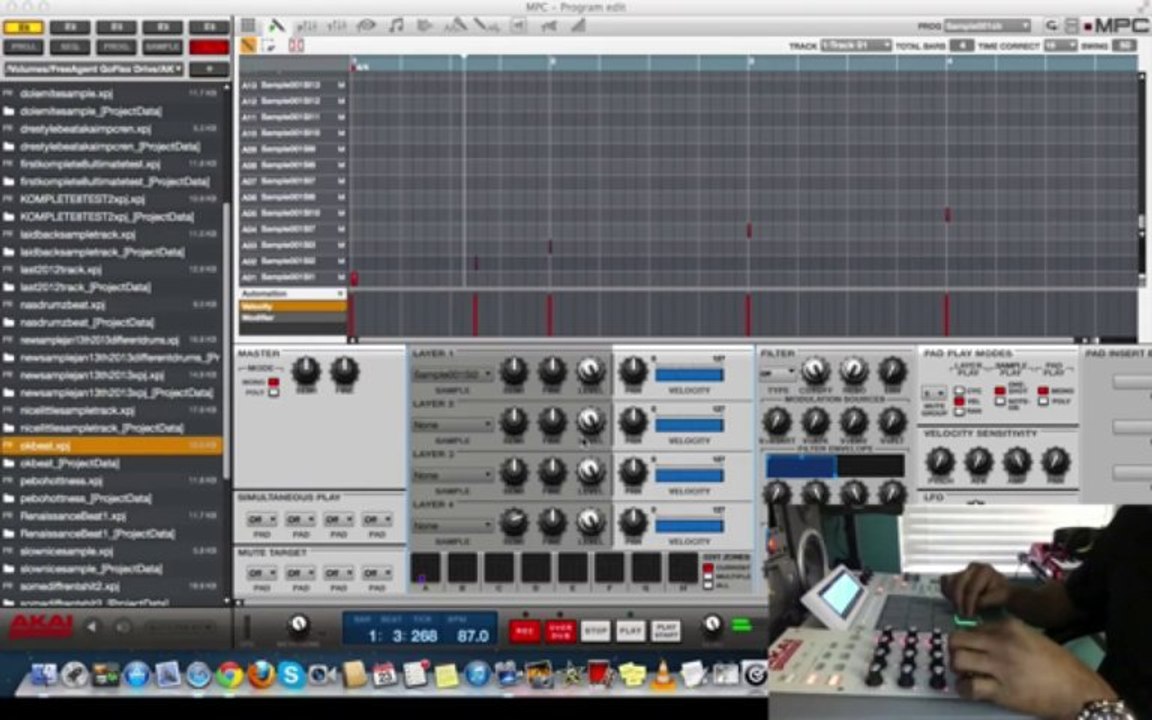Switch browser to SEQ filter tab
This screenshot has width=1152, height=720.
(70, 47)
